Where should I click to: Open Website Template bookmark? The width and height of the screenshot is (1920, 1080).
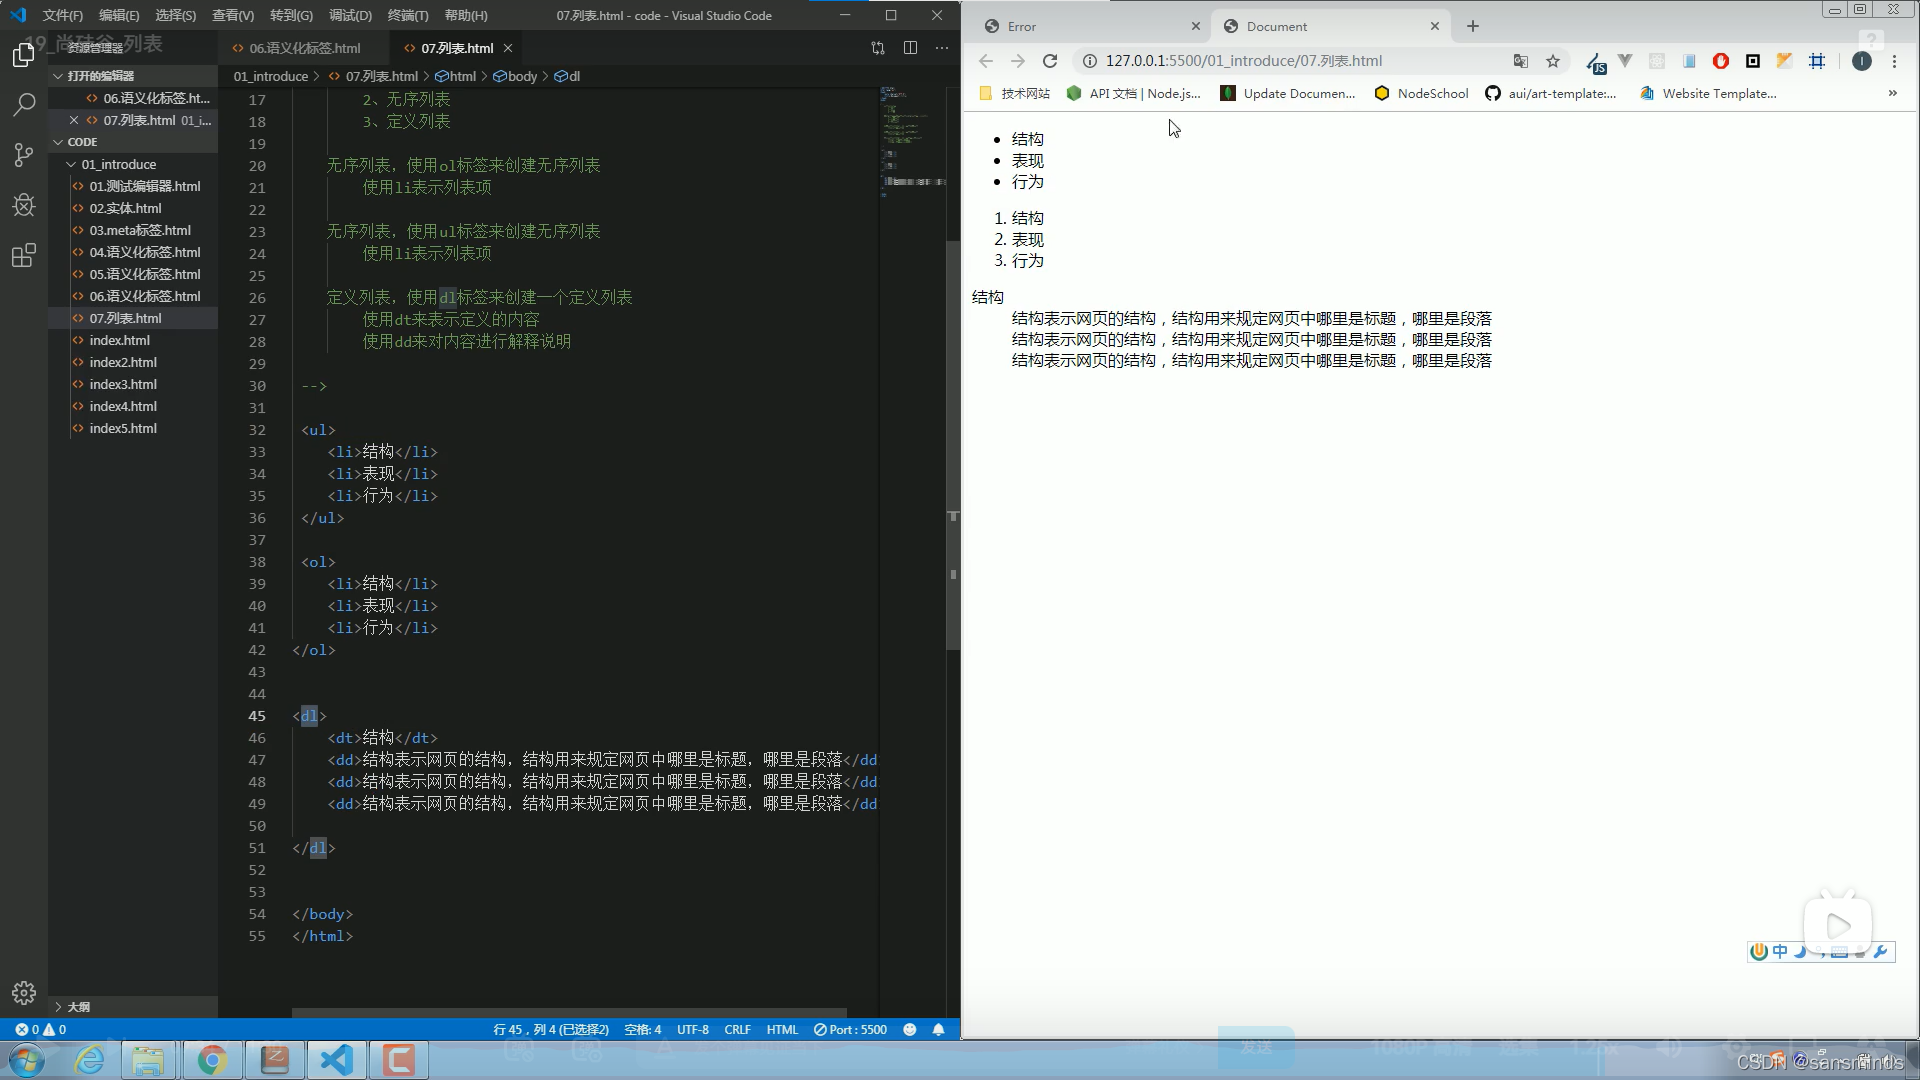click(1708, 93)
